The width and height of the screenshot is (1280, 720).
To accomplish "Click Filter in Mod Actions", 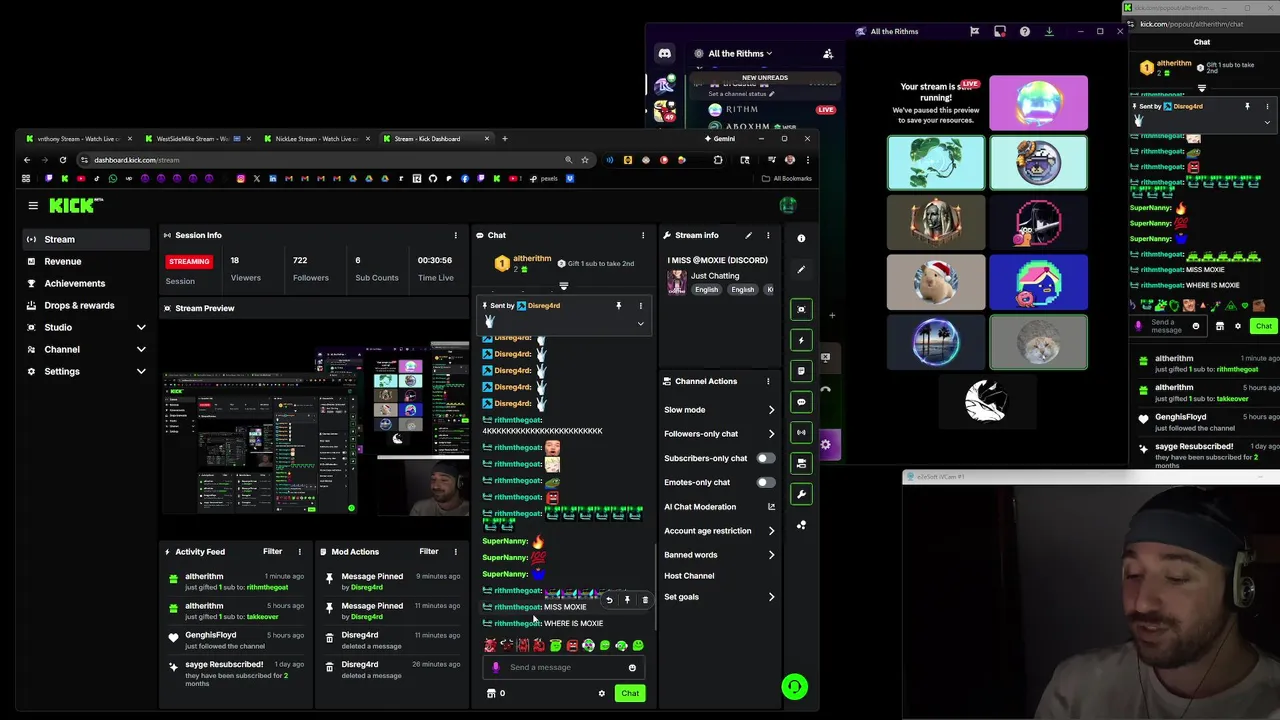I will [429, 551].
